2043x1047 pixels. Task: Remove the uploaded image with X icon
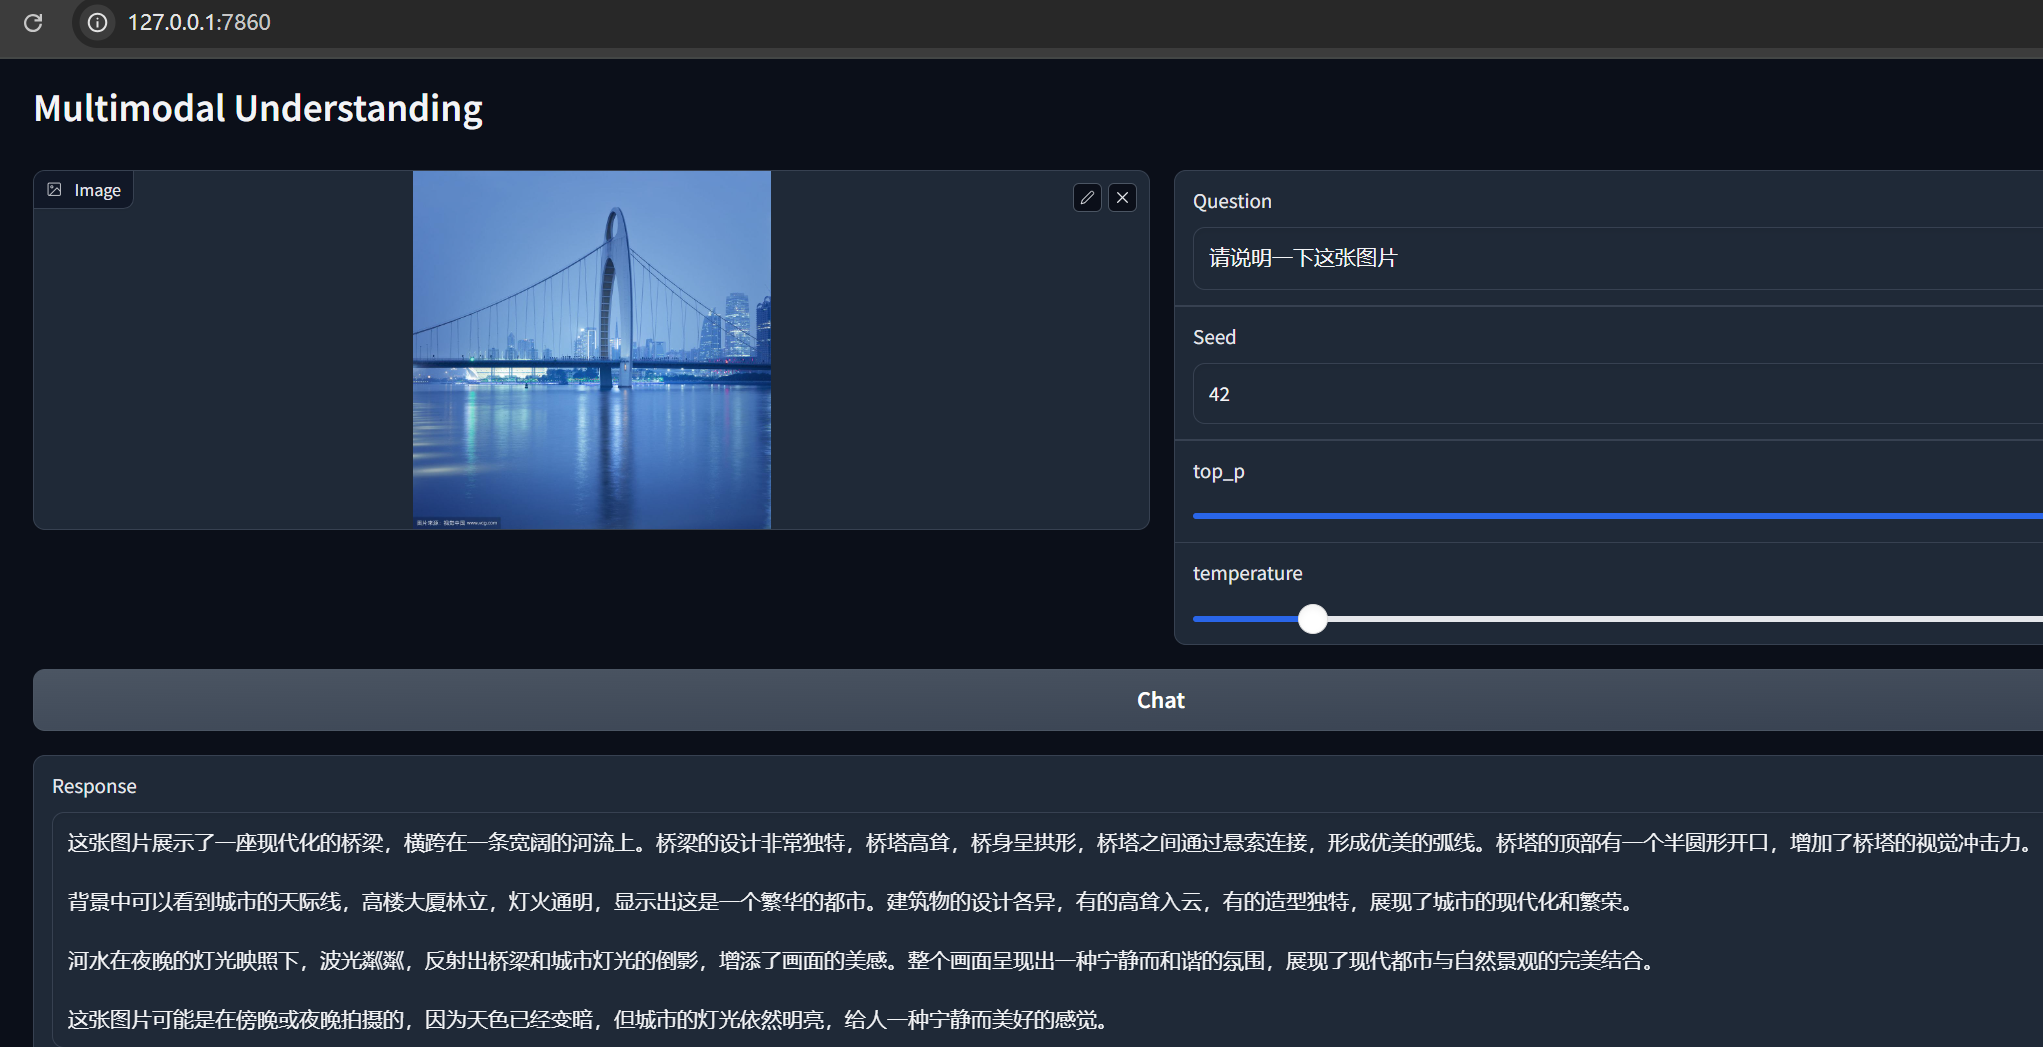[x=1122, y=198]
